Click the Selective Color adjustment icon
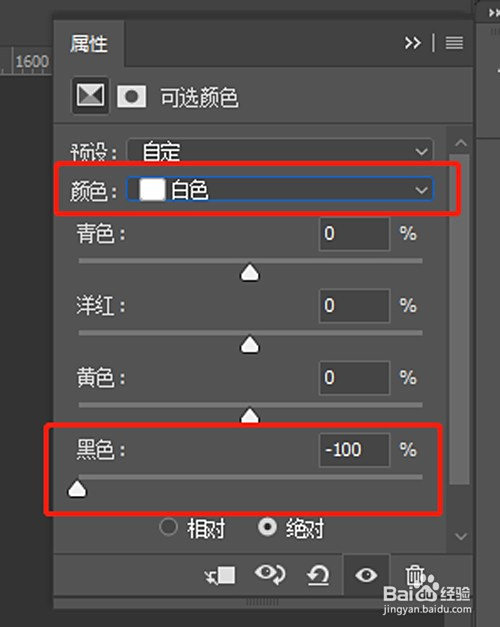 click(90, 96)
